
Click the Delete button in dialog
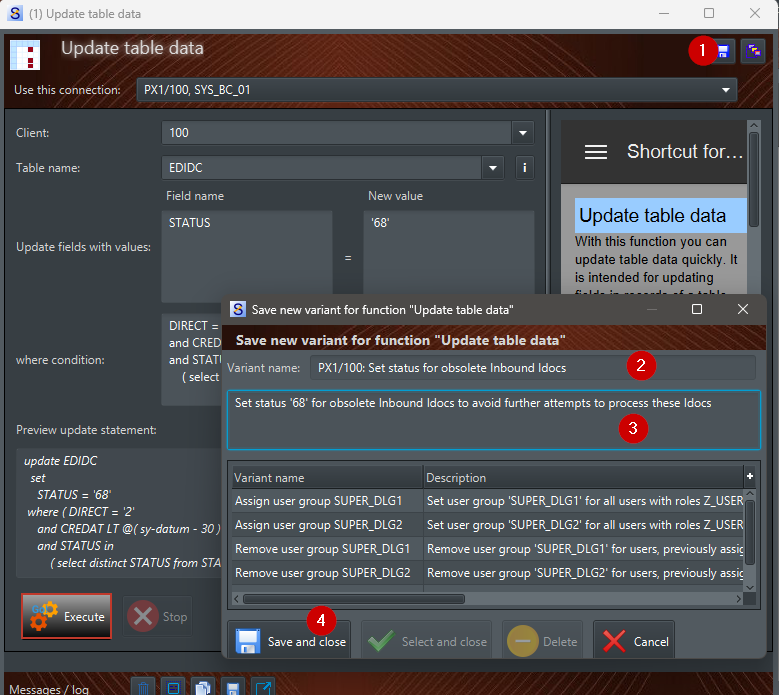(x=542, y=640)
